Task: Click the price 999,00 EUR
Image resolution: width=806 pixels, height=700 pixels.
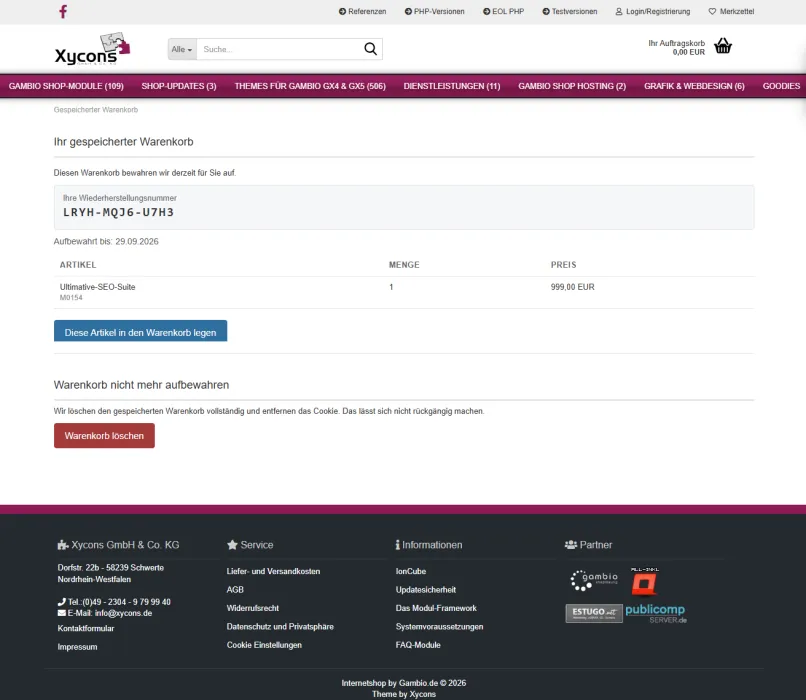Action: point(573,287)
